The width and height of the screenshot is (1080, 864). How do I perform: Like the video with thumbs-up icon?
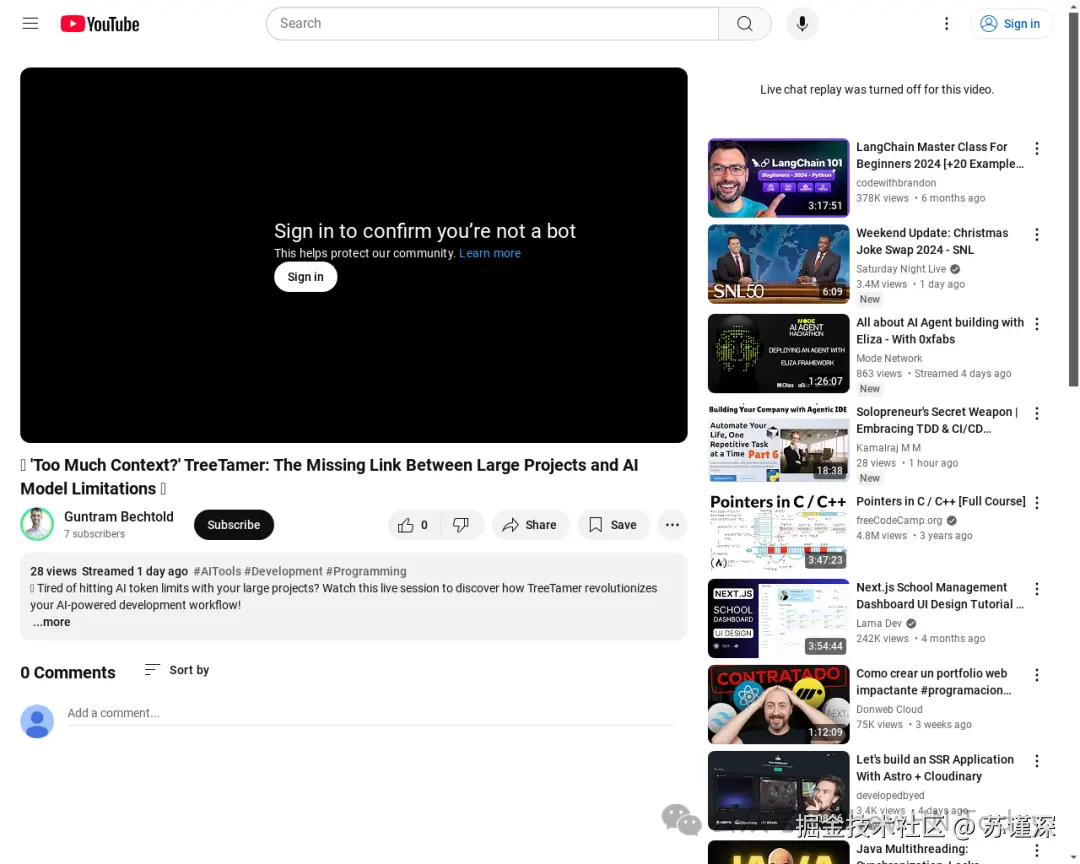(413, 525)
